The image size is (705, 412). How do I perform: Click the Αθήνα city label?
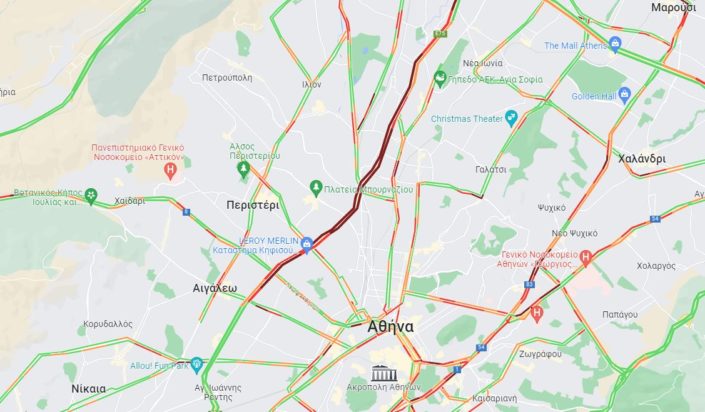(390, 327)
